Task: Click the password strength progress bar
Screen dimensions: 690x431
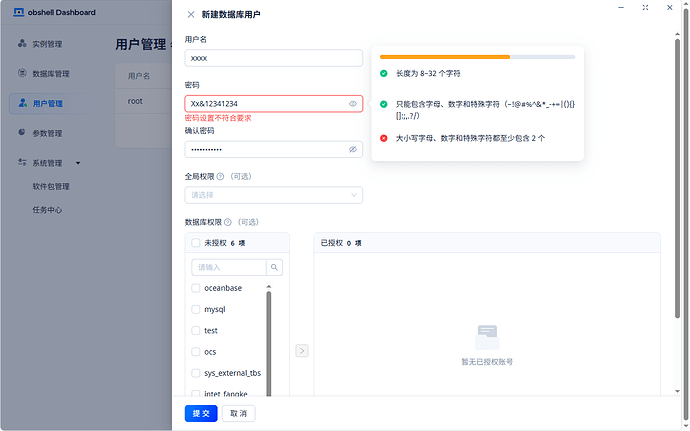Action: point(477,57)
